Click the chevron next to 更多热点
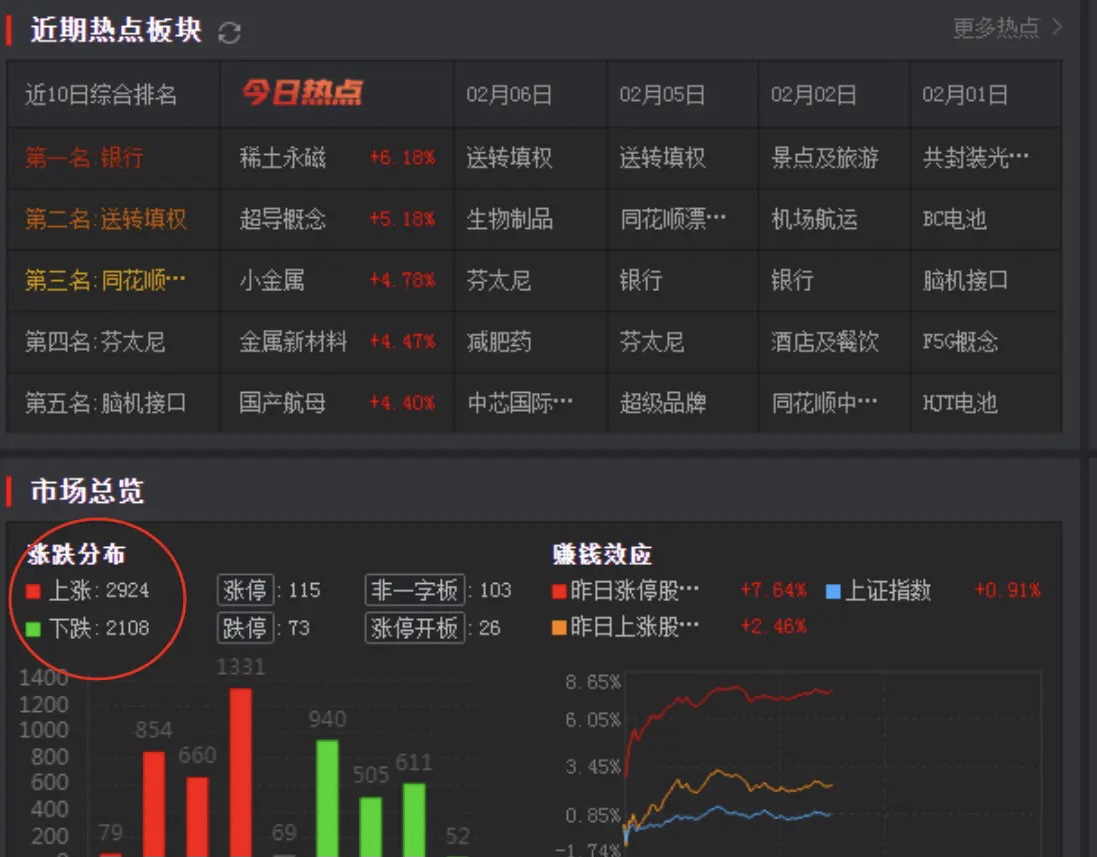Screen dimensions: 1097x857 [x=1058, y=27]
